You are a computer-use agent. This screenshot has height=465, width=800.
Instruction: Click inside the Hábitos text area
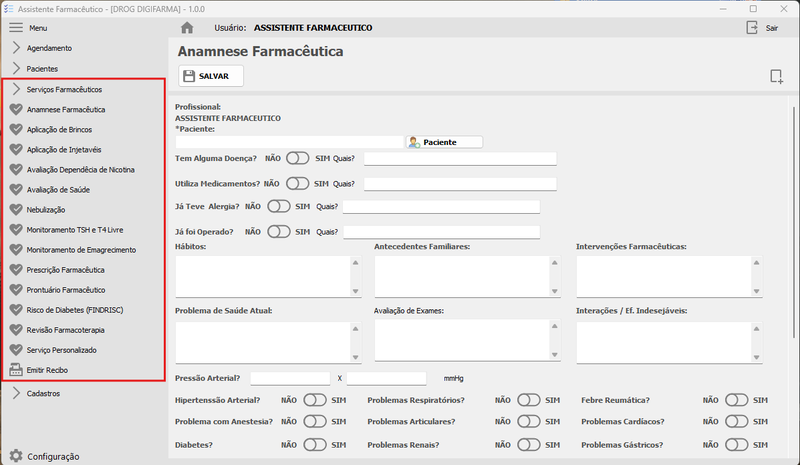(x=263, y=276)
